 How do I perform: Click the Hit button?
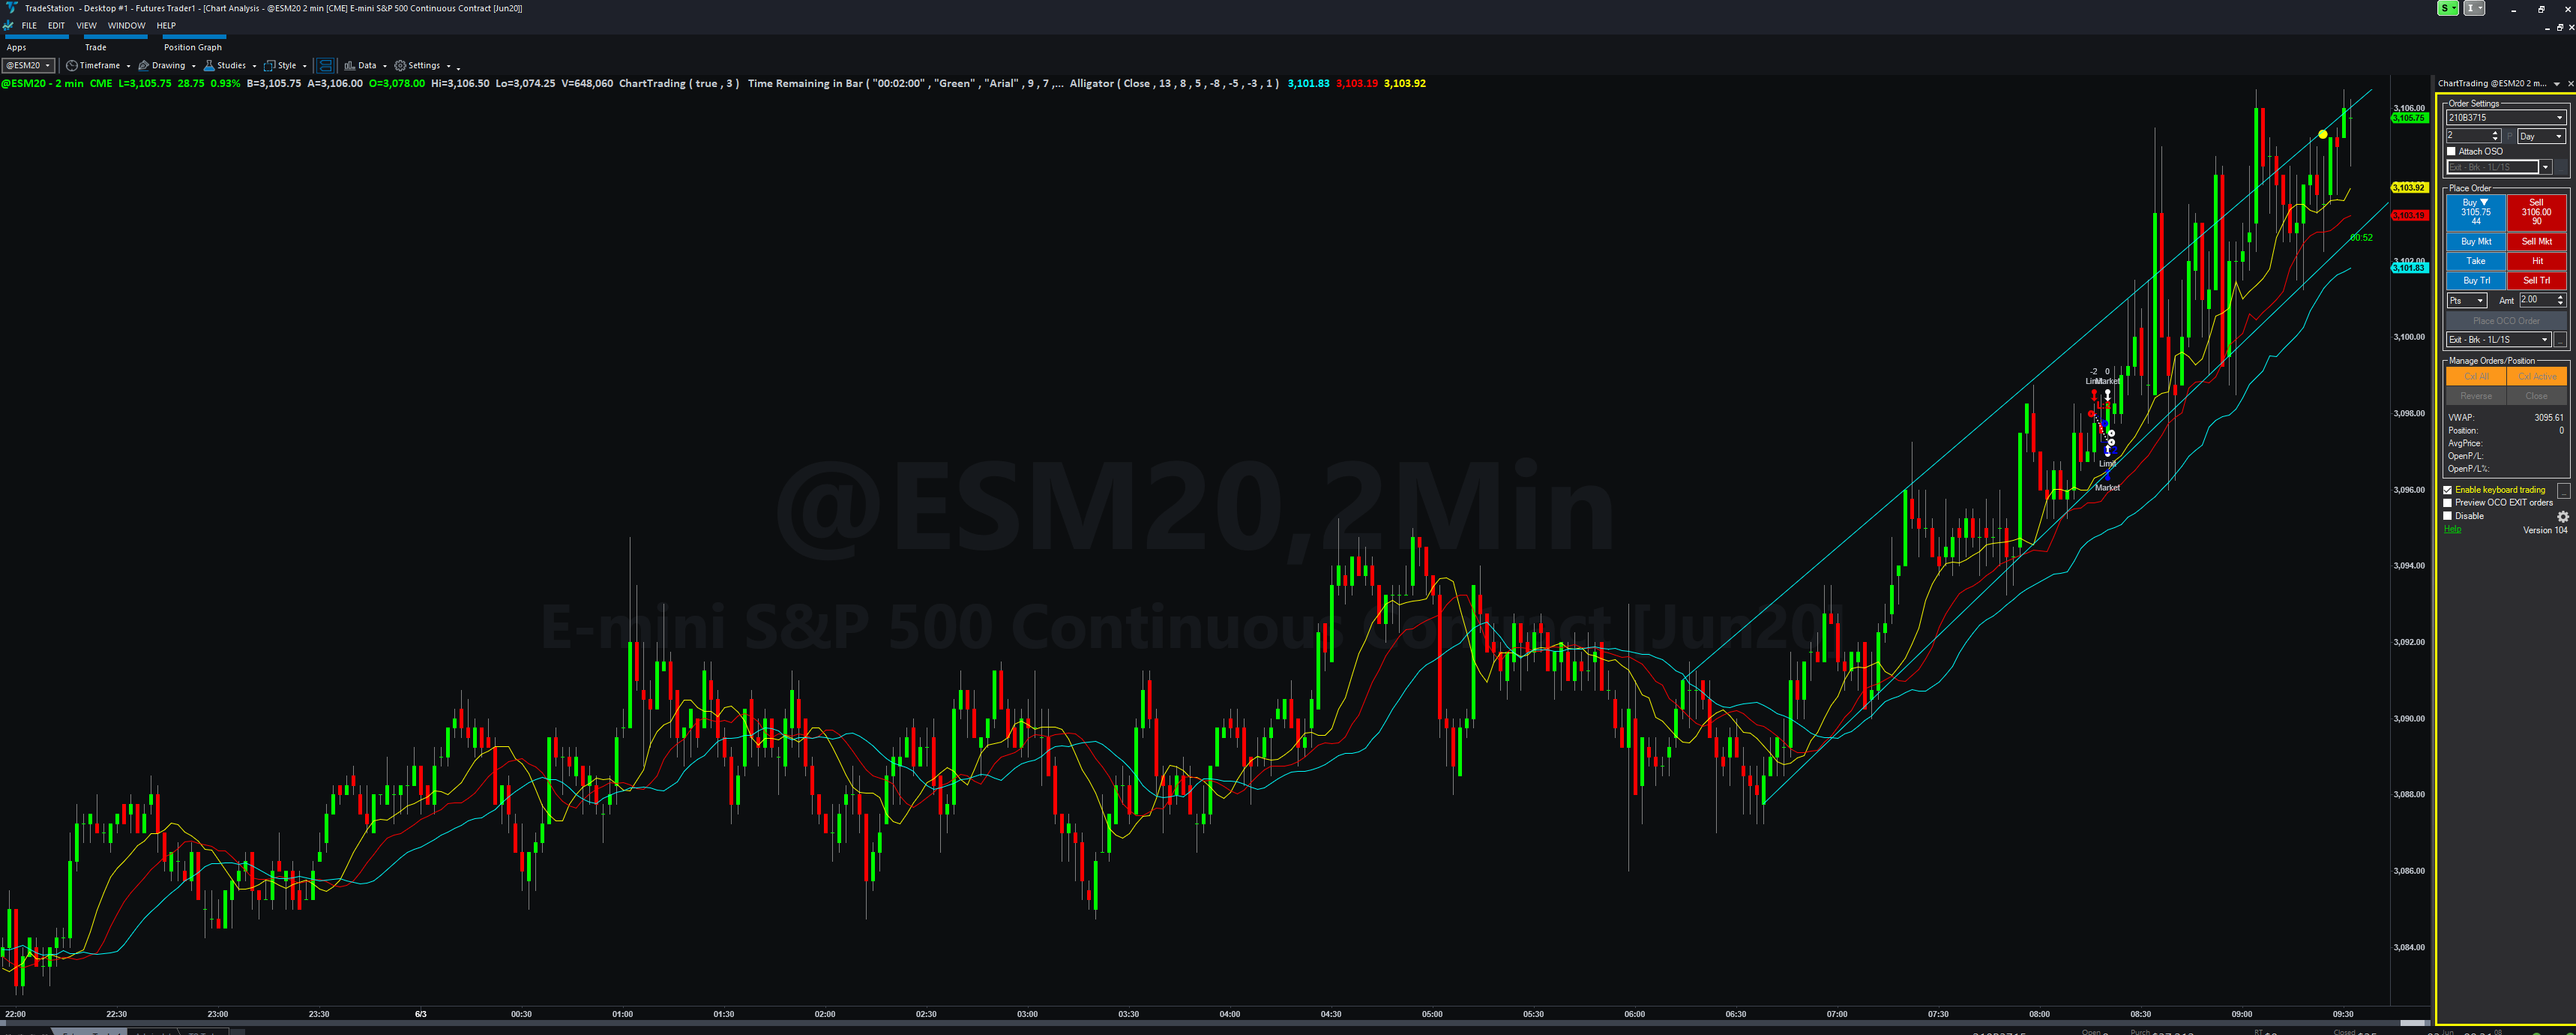pyautogui.click(x=2537, y=261)
